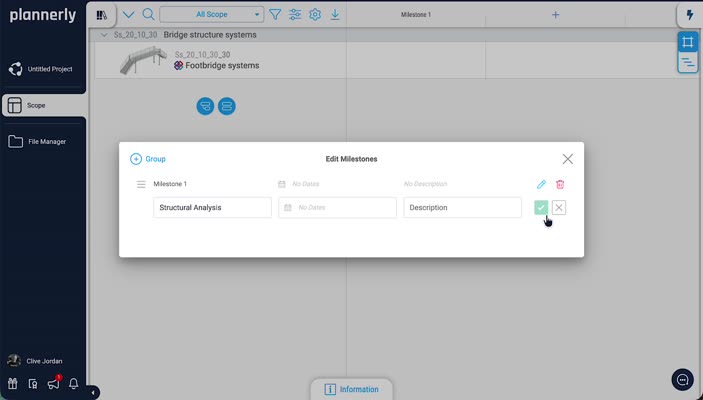
Task: Add a Group in Edit Milestones
Action: coord(148,159)
